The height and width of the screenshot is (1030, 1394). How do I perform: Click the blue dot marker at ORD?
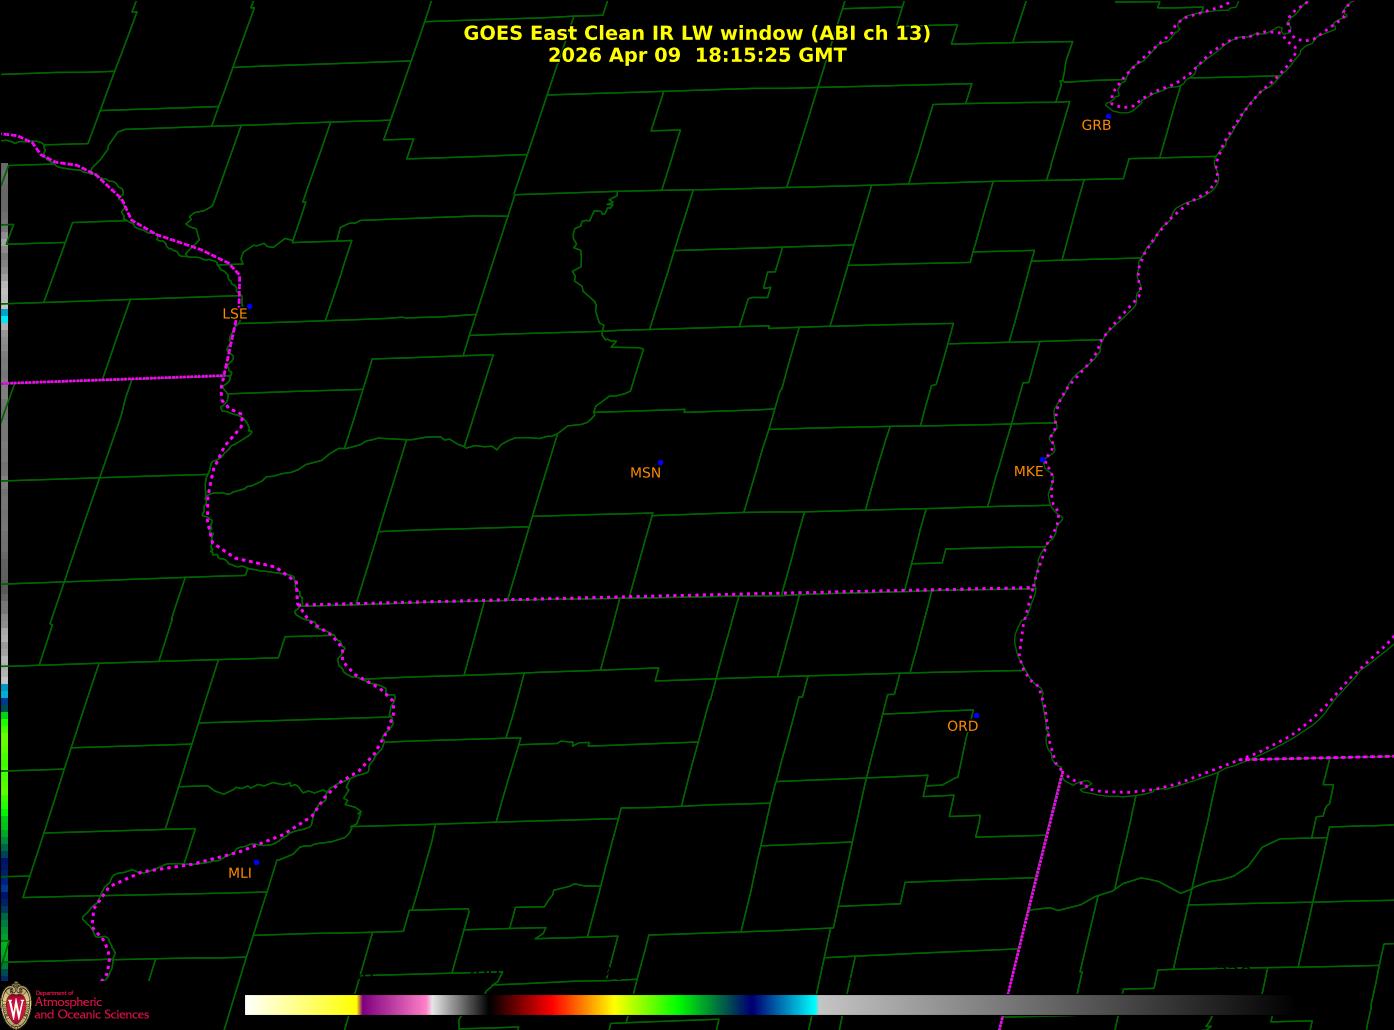[x=976, y=716]
